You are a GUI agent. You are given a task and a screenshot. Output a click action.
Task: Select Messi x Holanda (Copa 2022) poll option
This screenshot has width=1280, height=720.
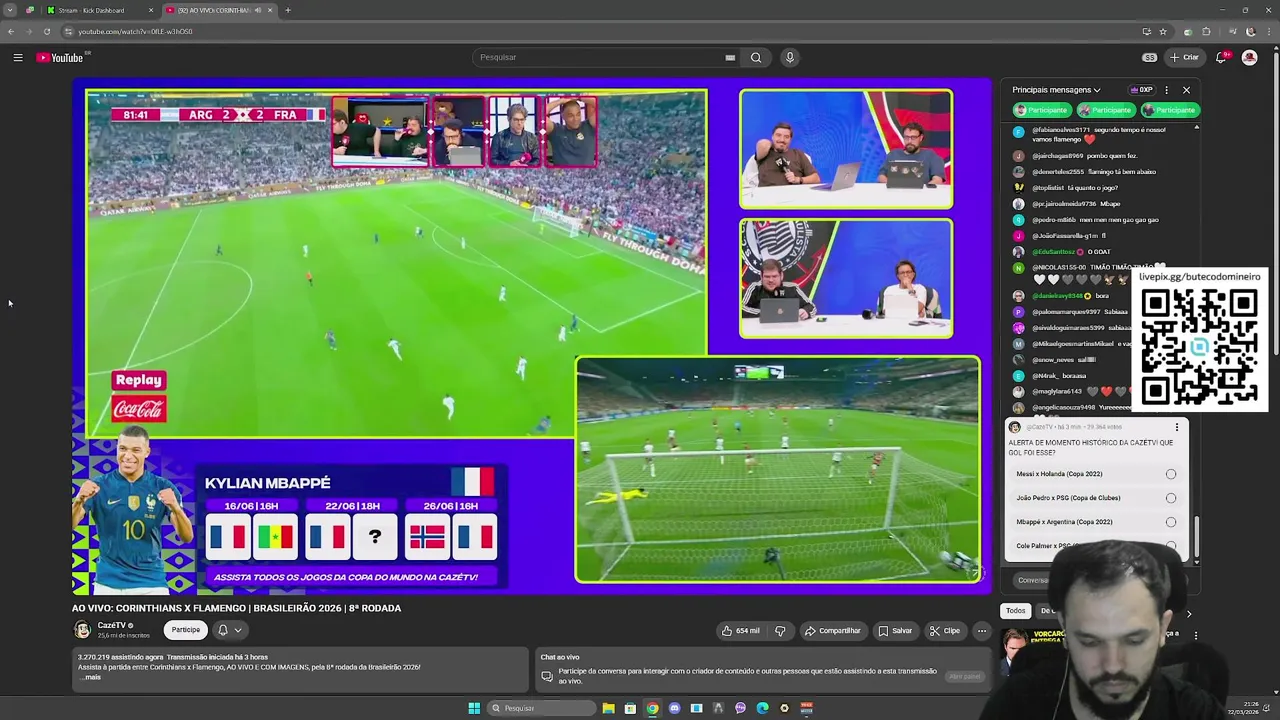pyautogui.click(x=1096, y=474)
